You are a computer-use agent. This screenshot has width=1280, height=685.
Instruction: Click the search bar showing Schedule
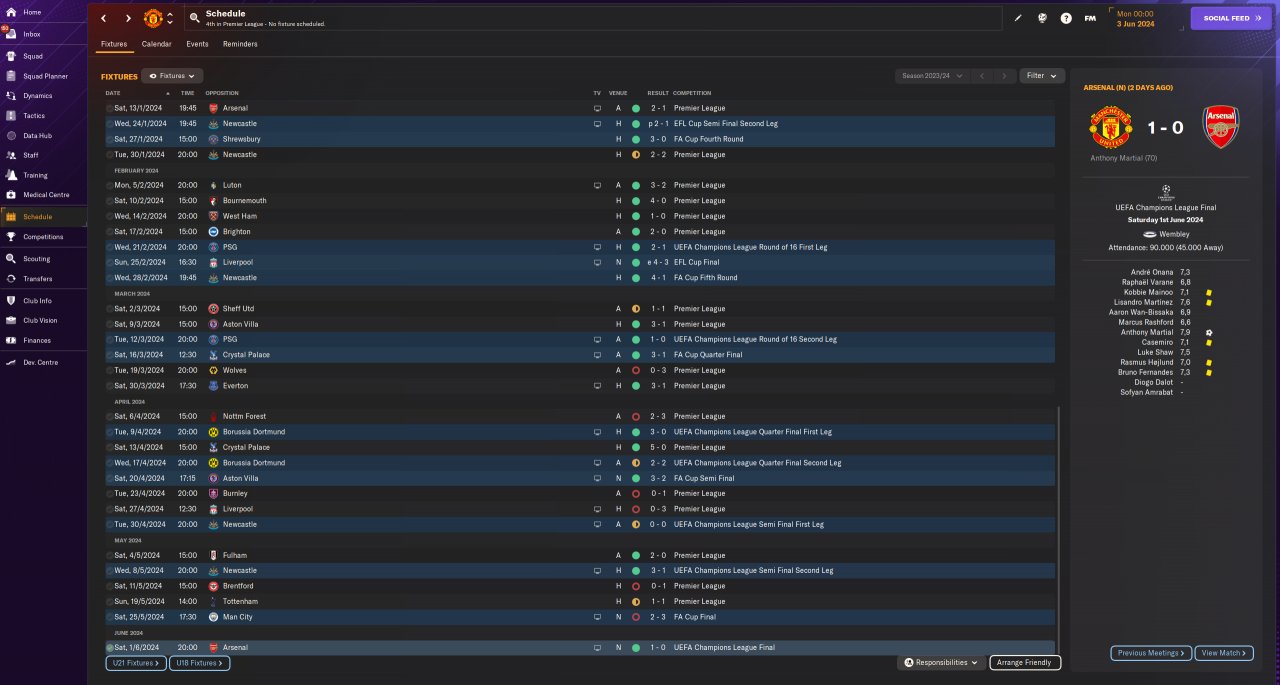click(x=593, y=18)
